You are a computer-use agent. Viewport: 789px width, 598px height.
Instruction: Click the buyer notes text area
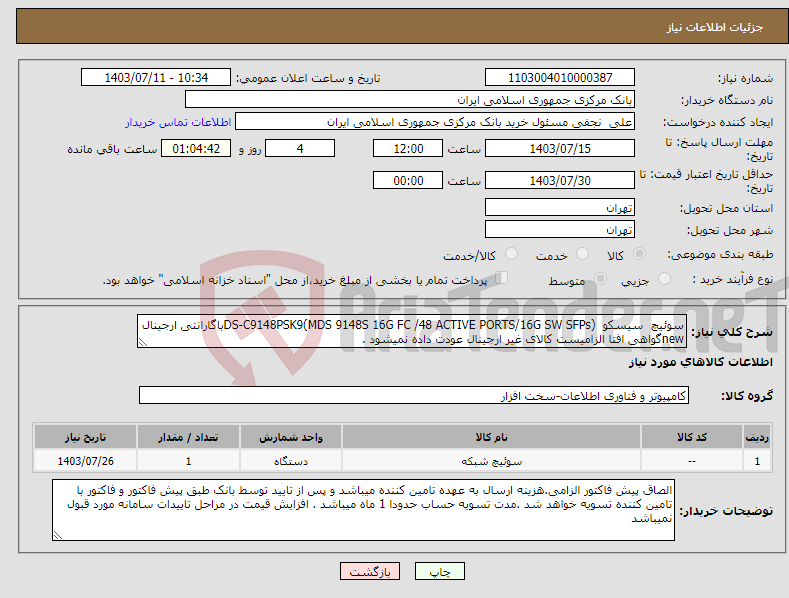pyautogui.click(x=363, y=510)
